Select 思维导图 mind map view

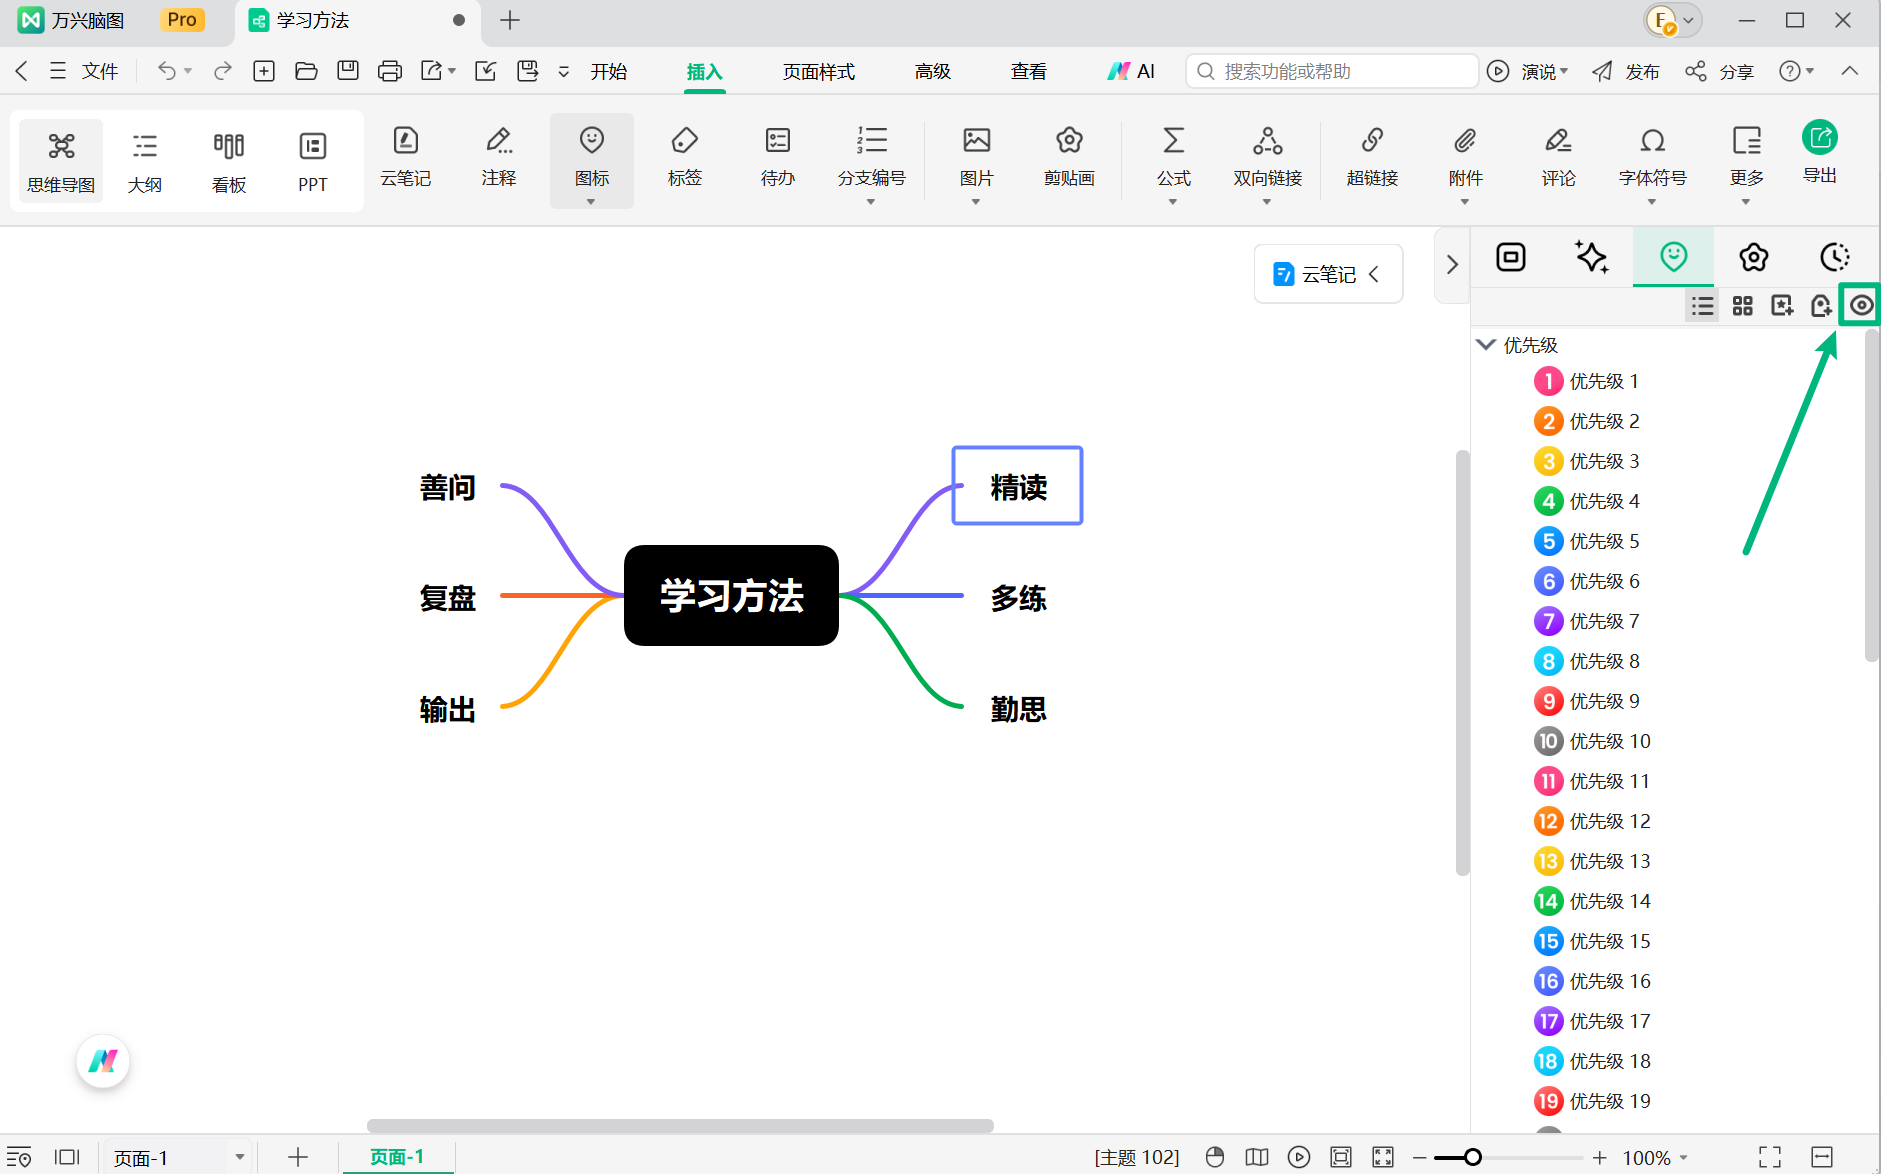point(61,161)
